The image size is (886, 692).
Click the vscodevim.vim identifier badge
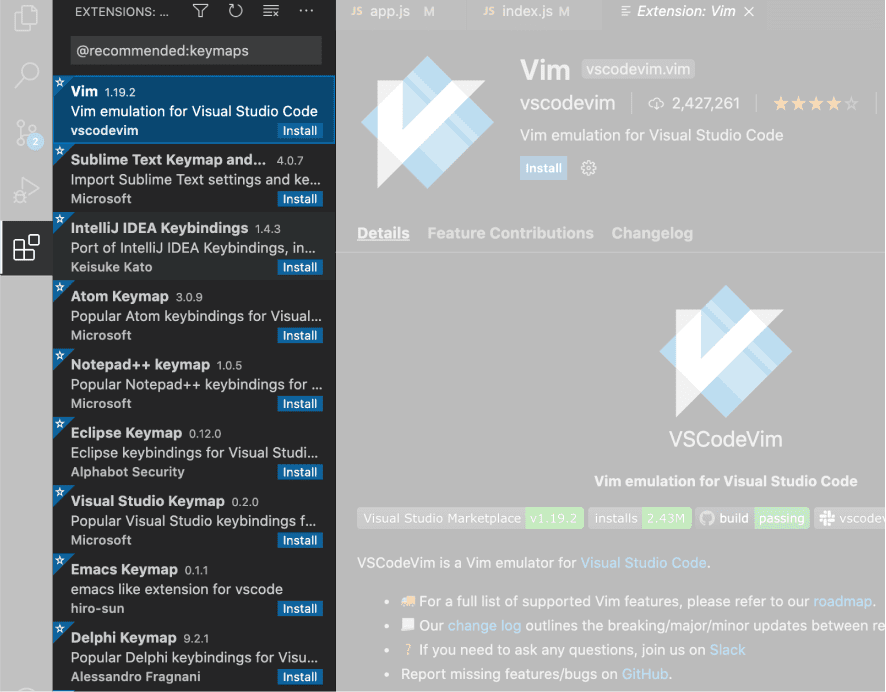[638, 69]
